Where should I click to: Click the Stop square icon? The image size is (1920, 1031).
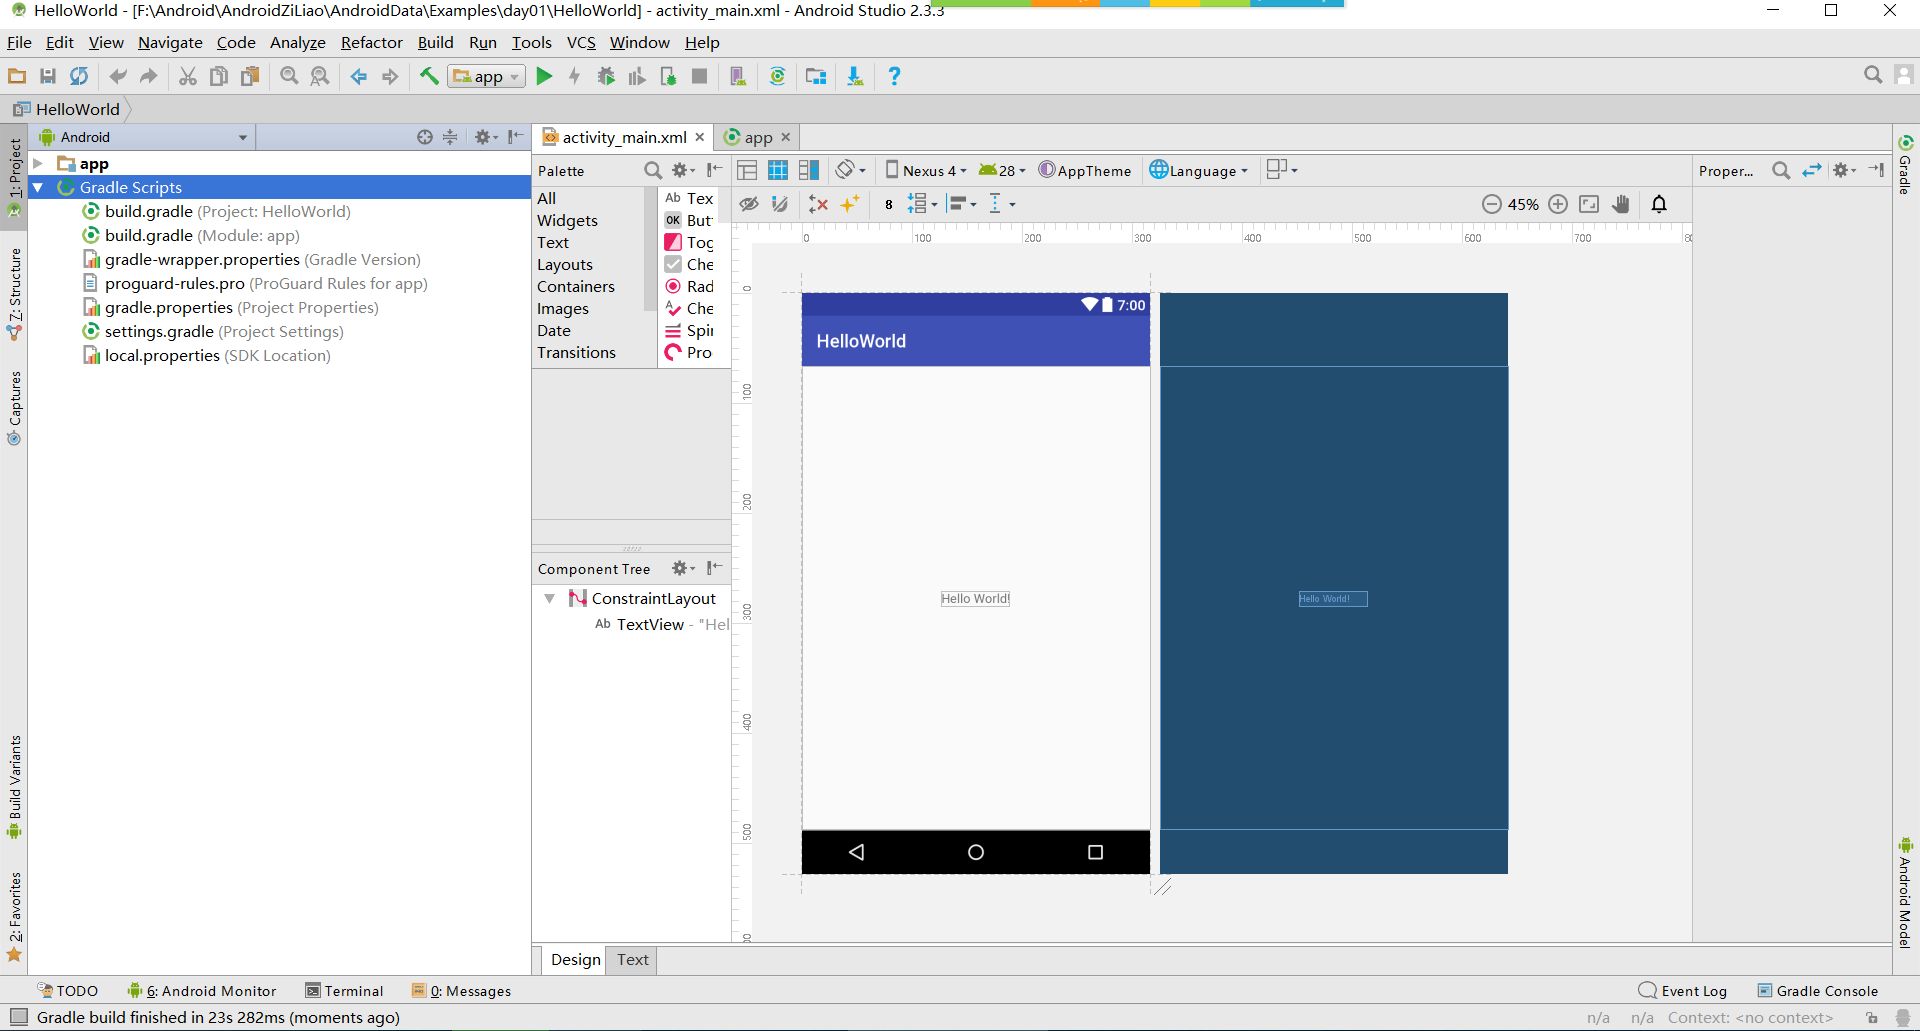click(x=700, y=76)
